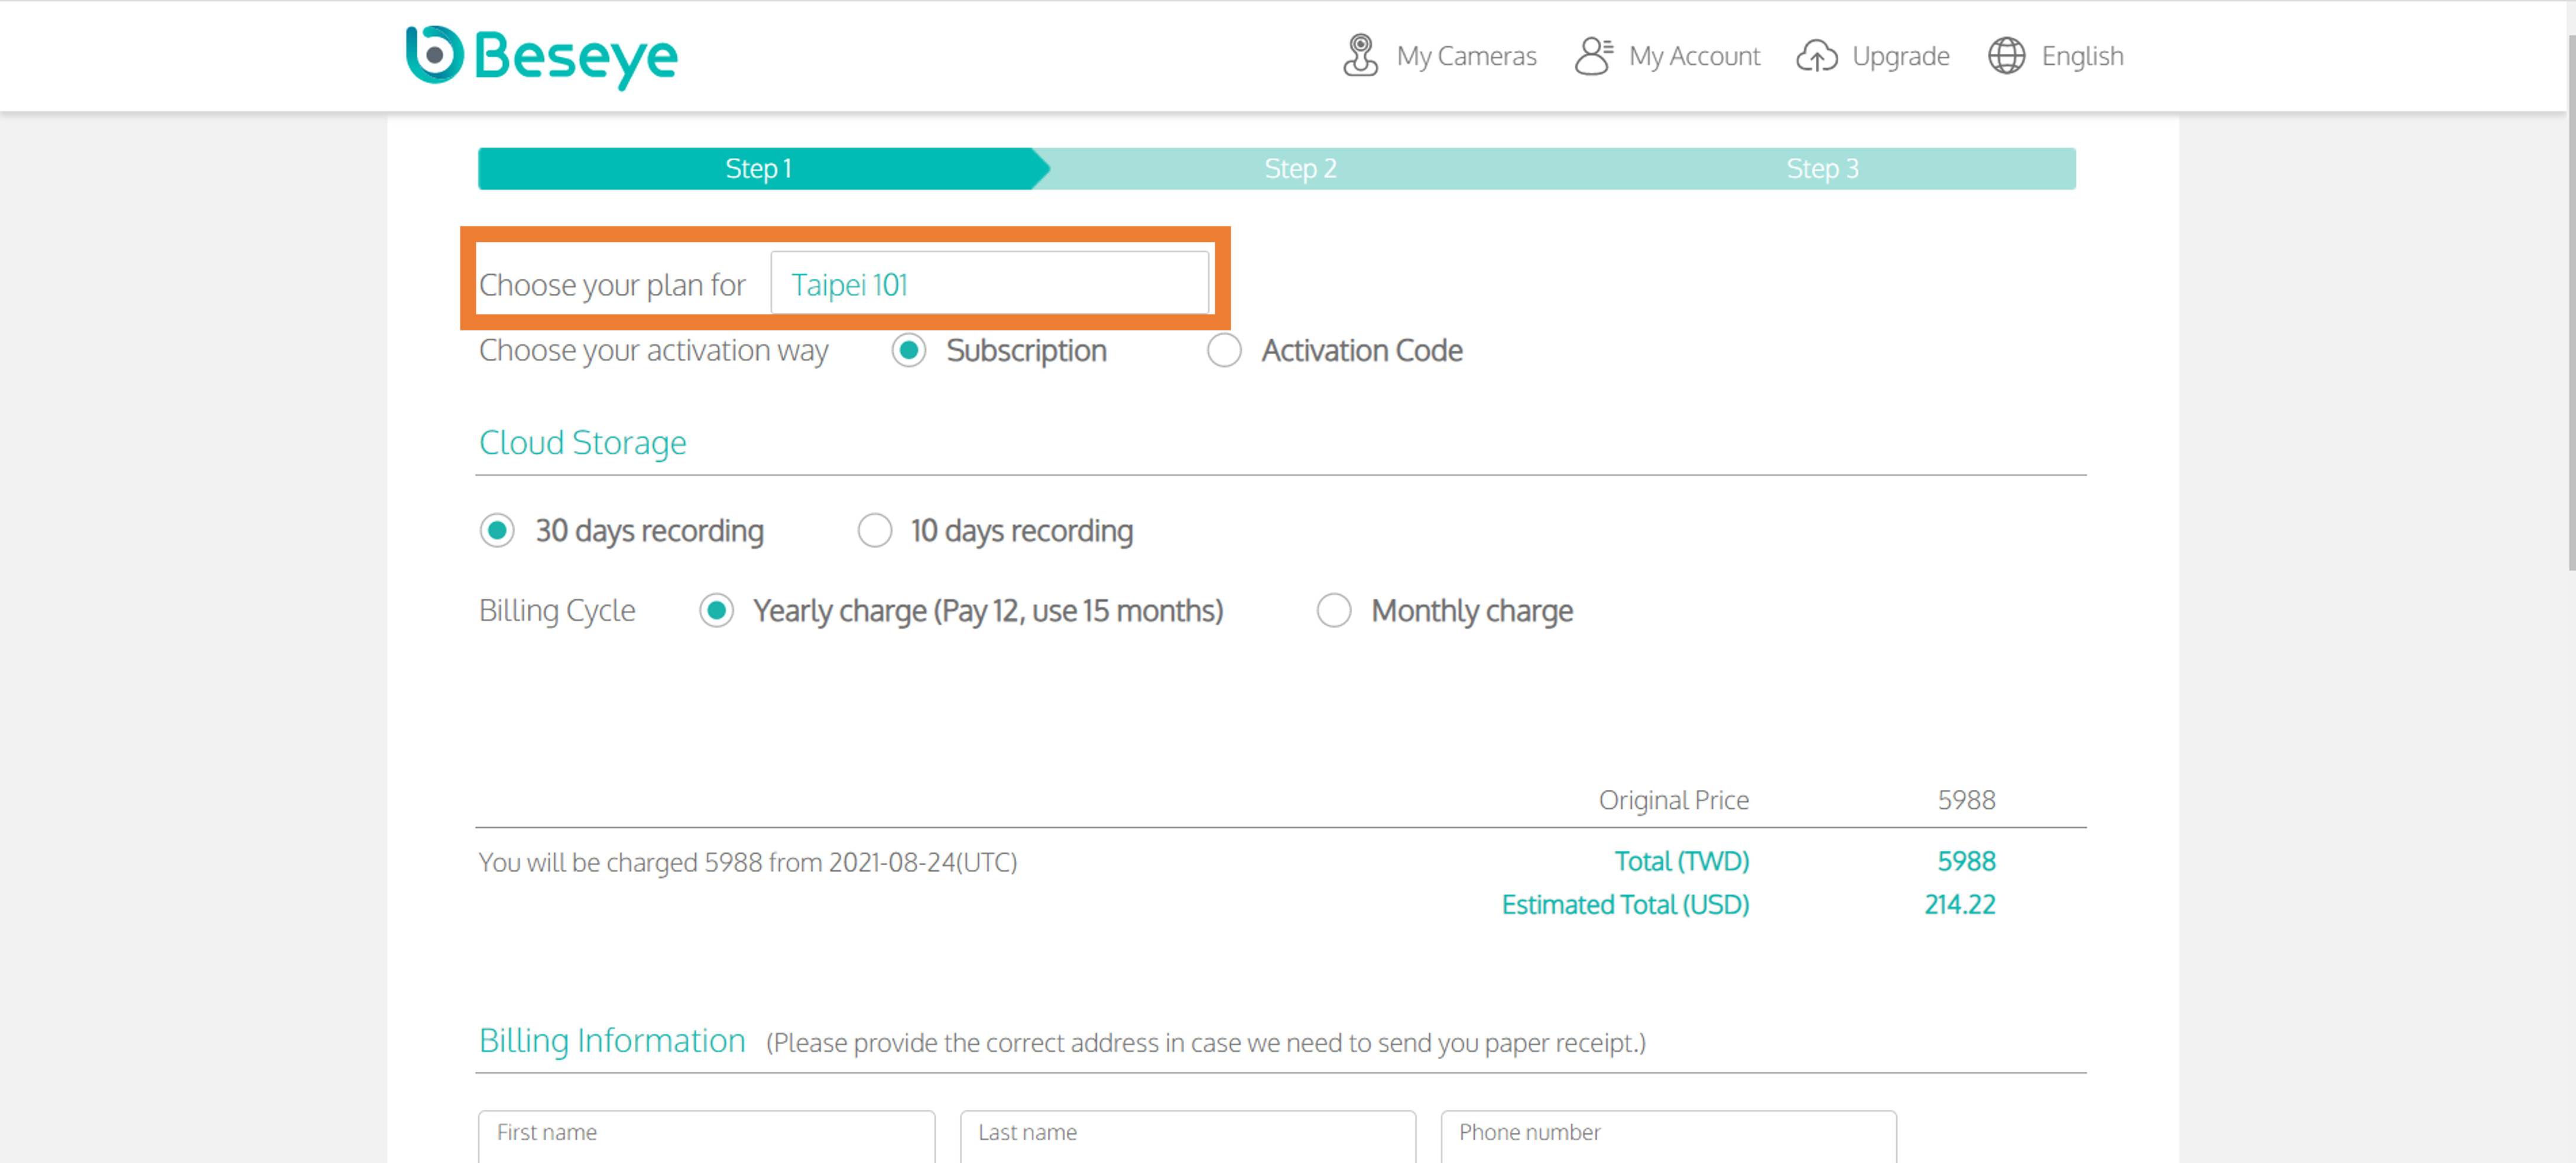
Task: Focus the Last name field
Action: (1187, 1136)
